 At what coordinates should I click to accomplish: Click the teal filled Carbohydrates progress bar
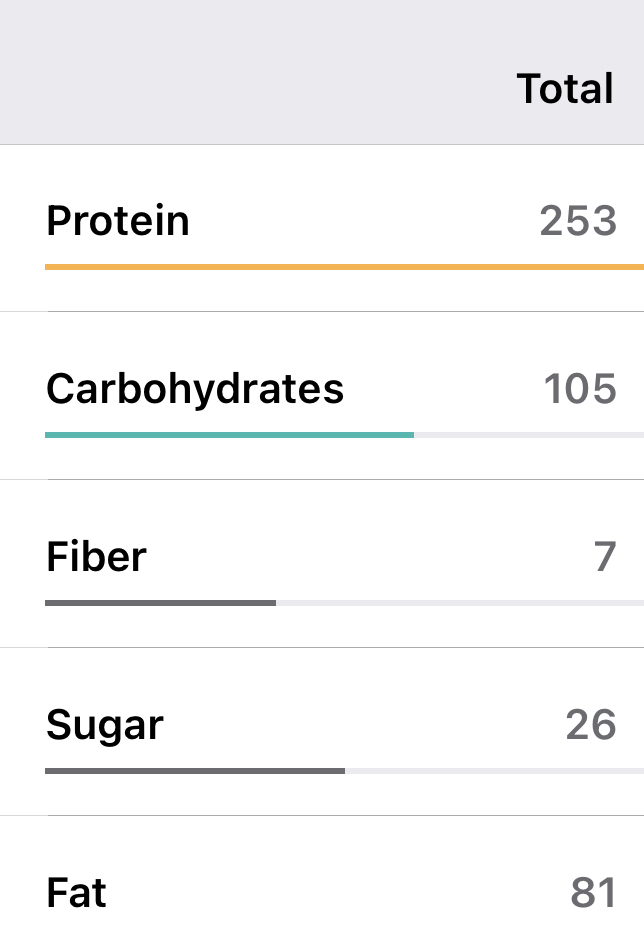229,435
